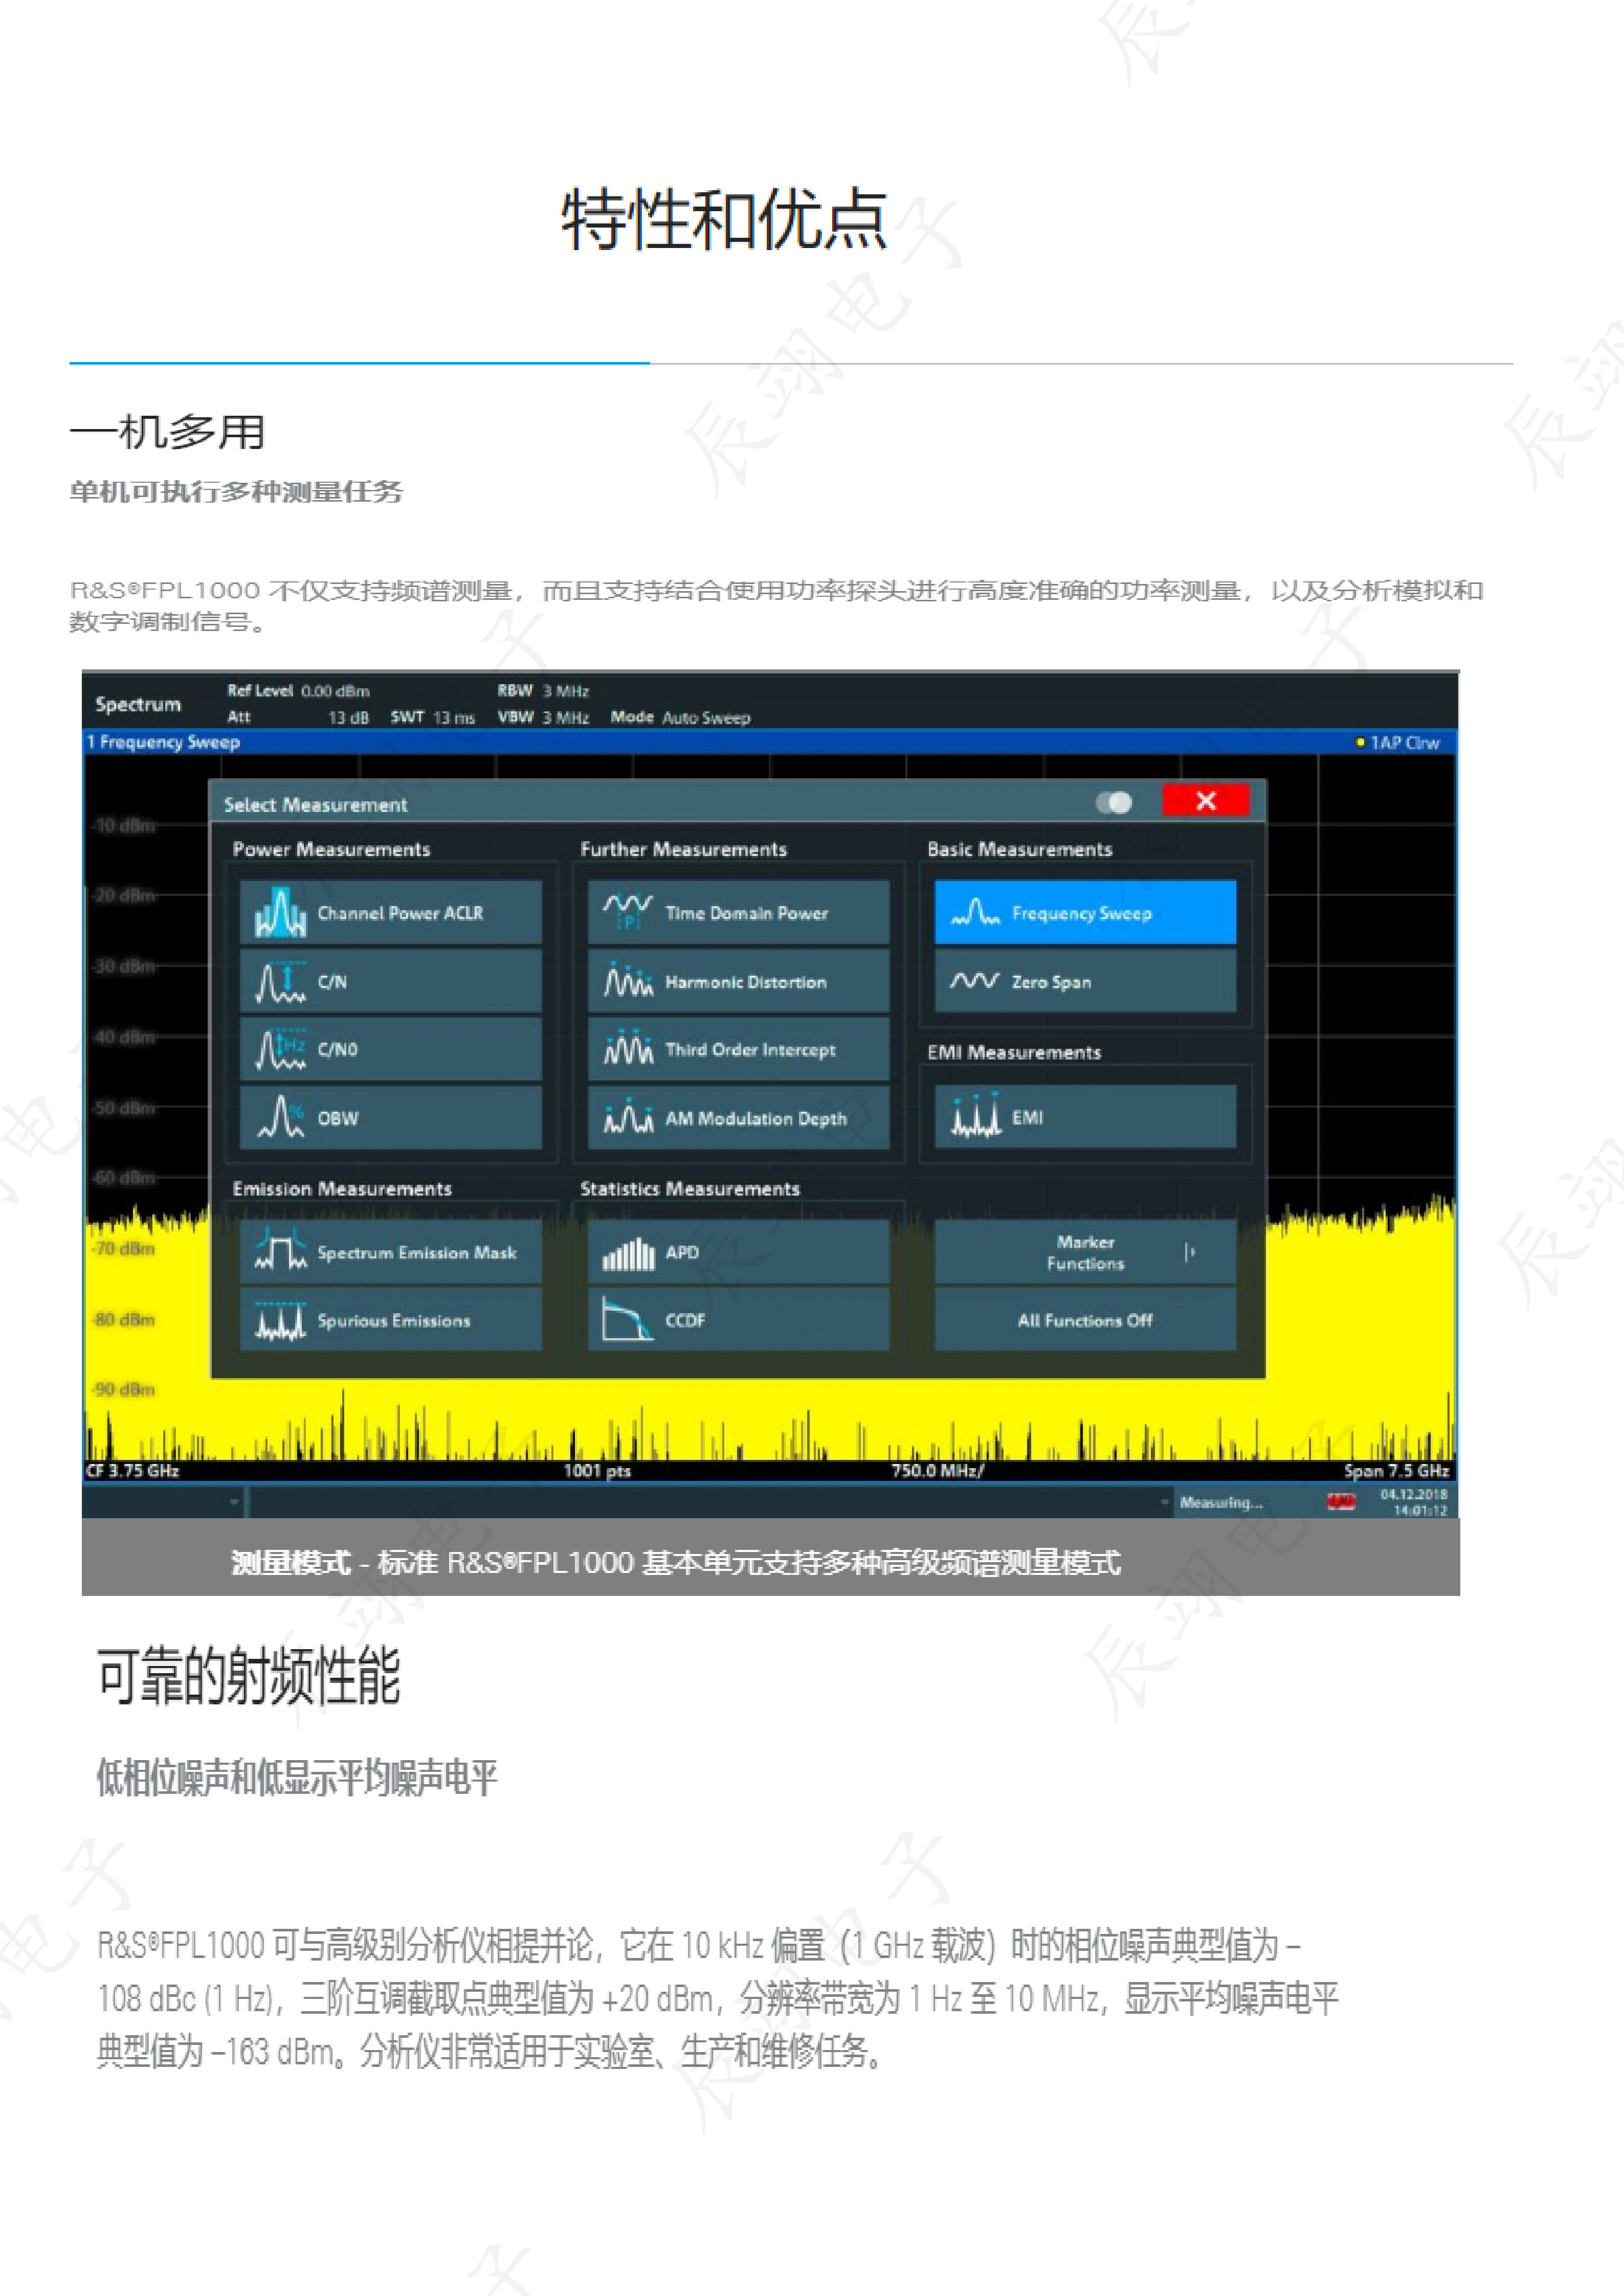Click the Emission Measurements group heading
The image size is (1624, 2296).
[342, 1188]
